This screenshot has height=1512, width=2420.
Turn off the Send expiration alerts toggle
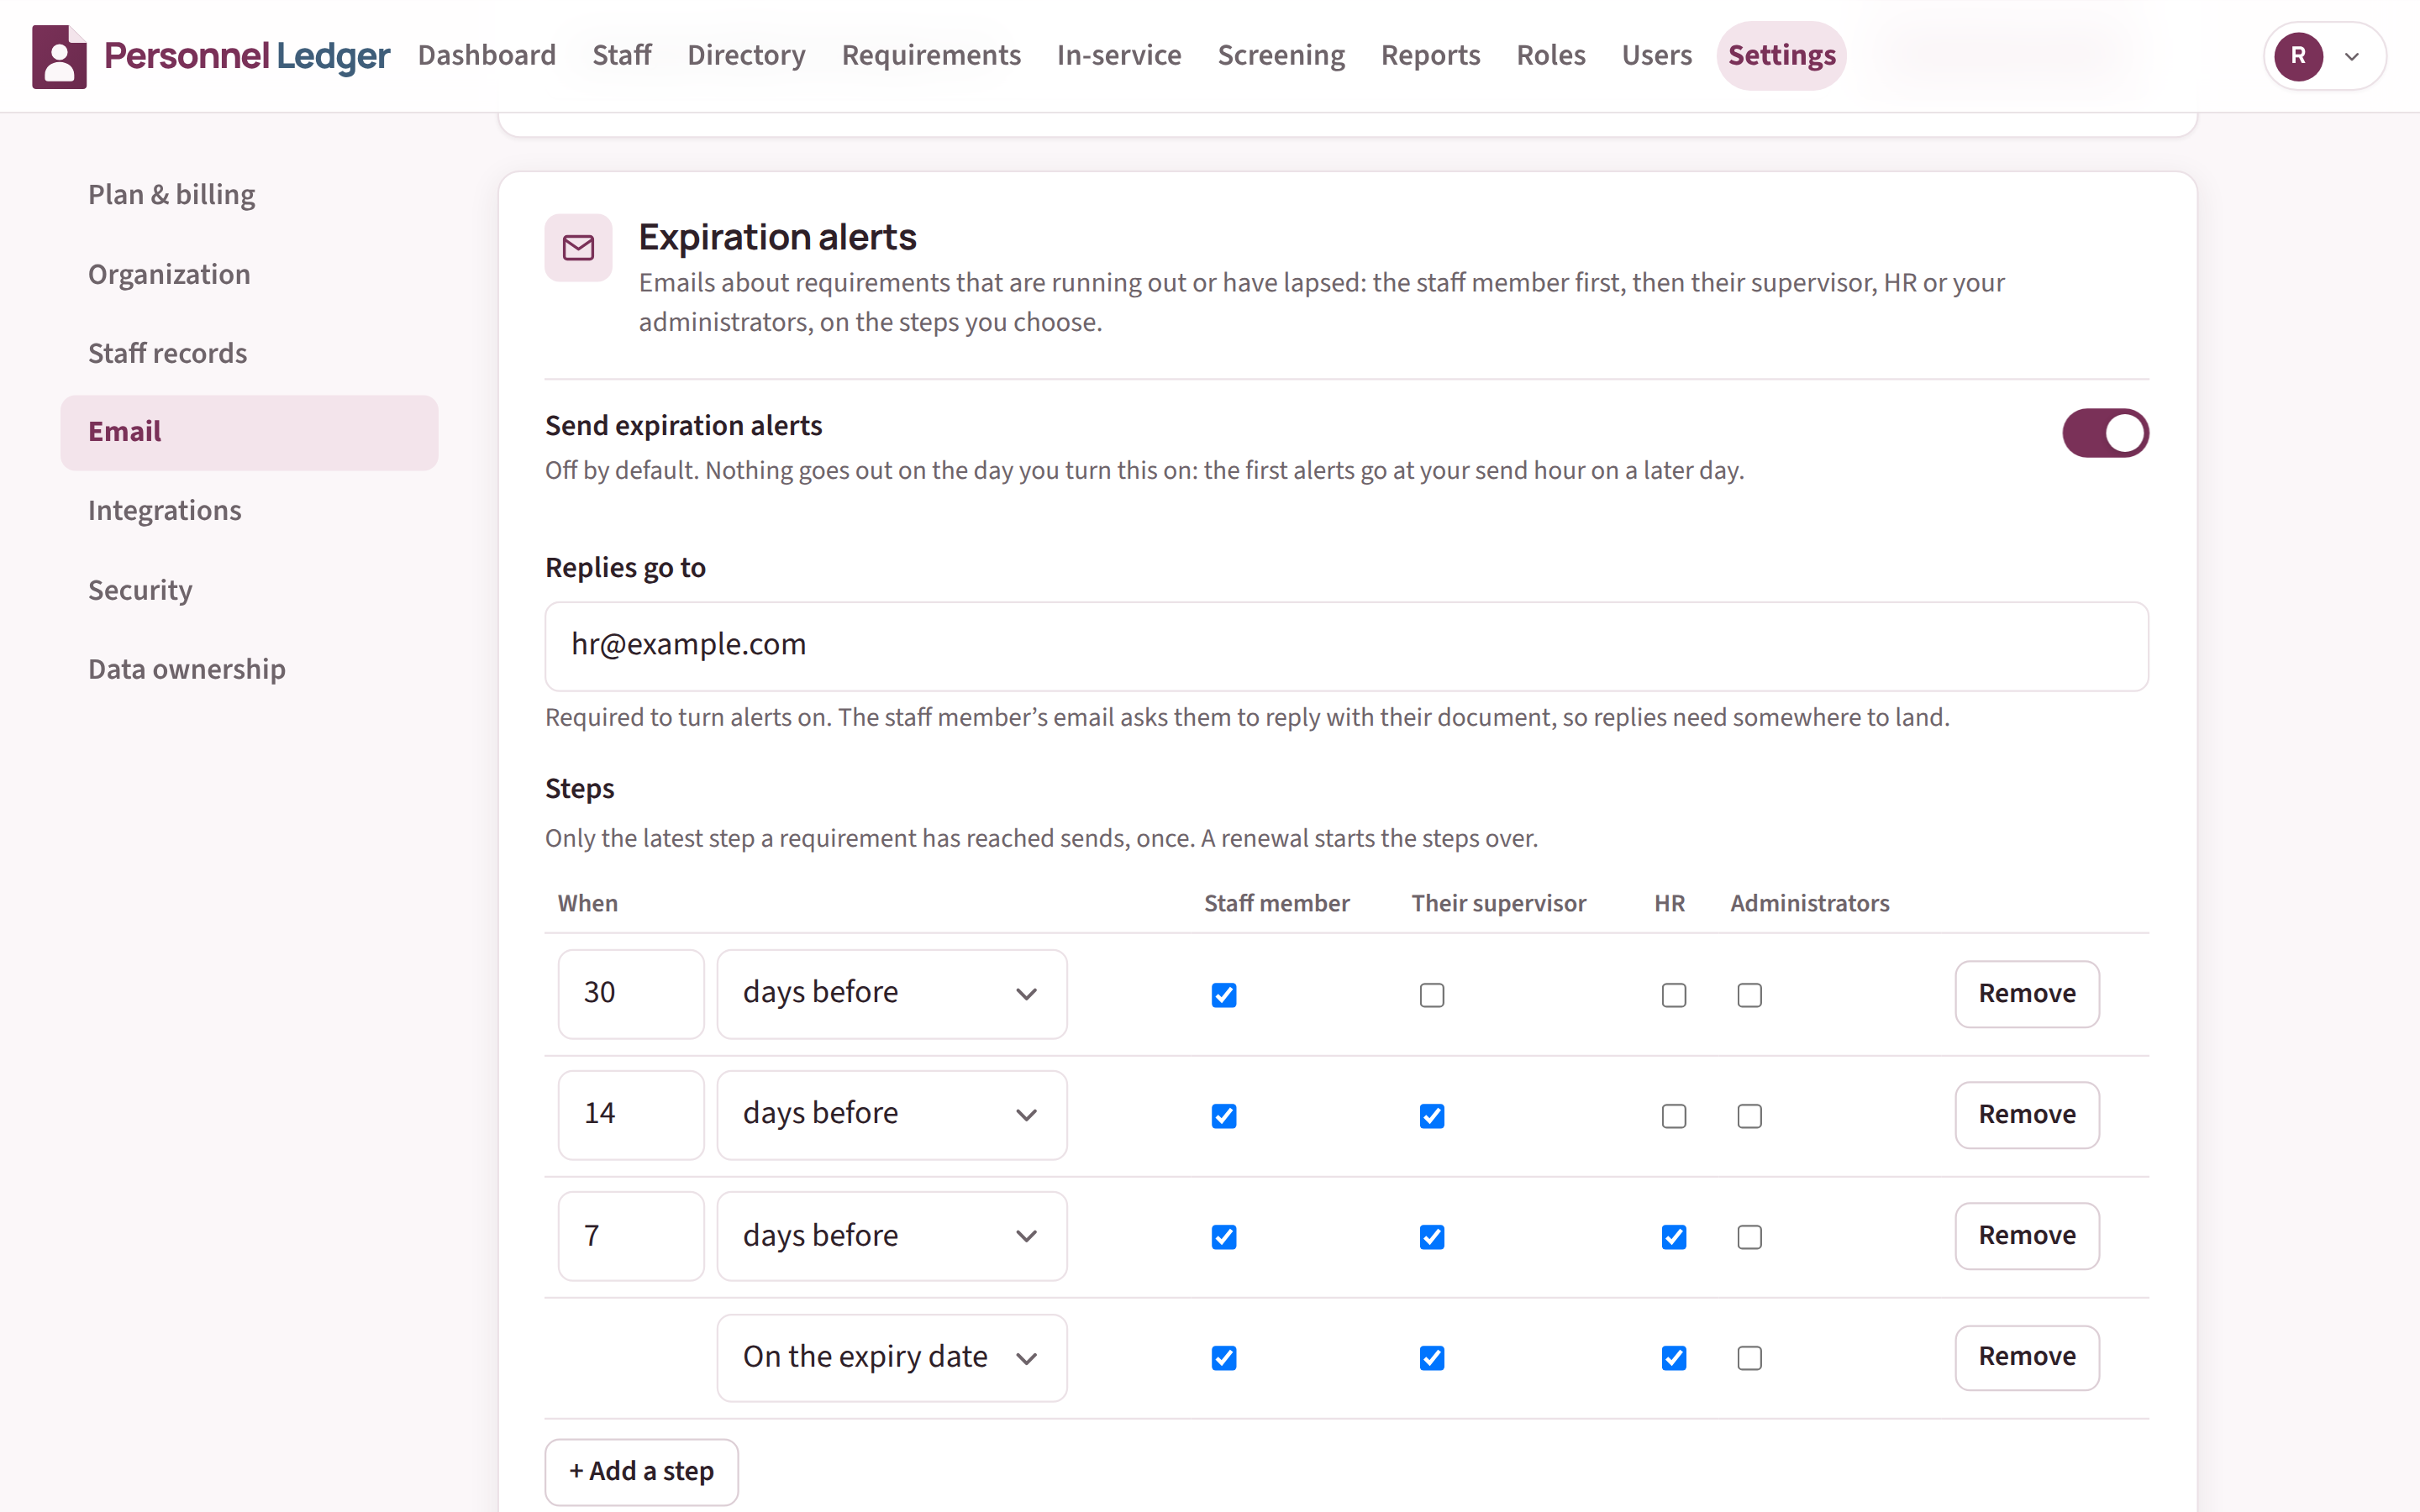pyautogui.click(x=2105, y=433)
